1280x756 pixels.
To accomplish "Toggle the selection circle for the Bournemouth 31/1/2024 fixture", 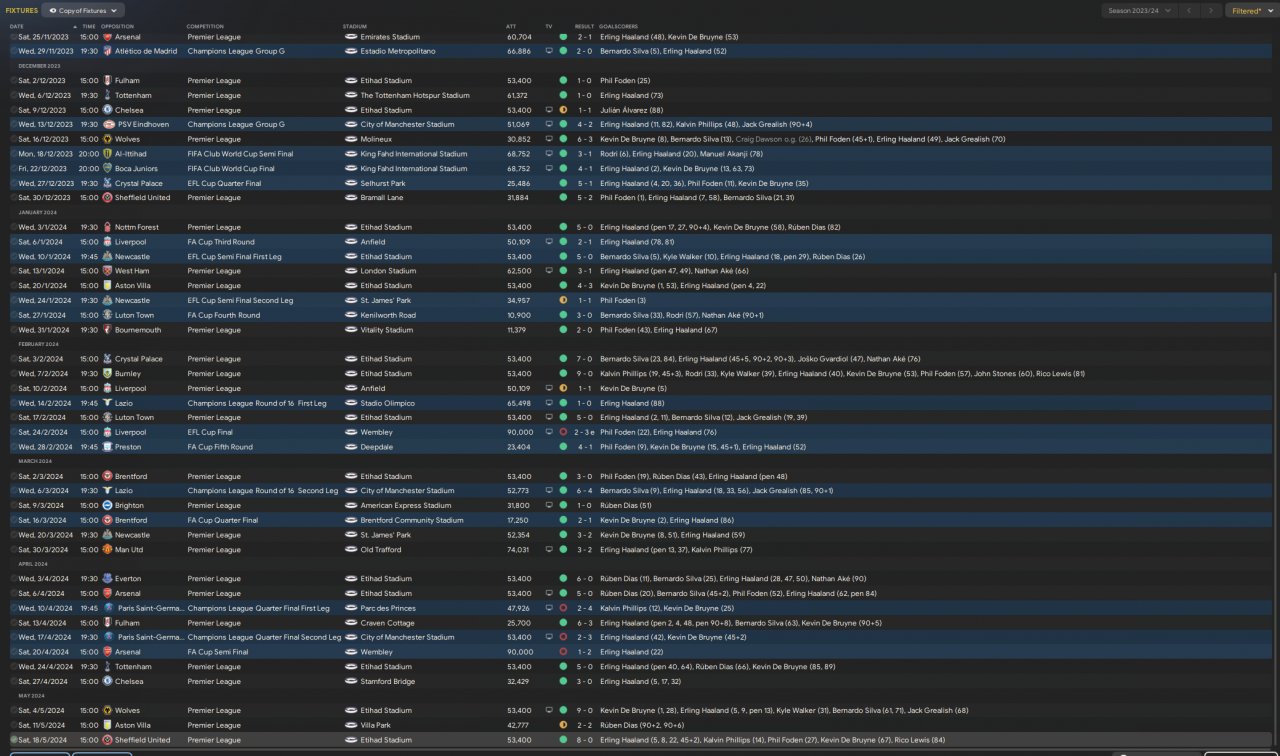I will 13,330.
